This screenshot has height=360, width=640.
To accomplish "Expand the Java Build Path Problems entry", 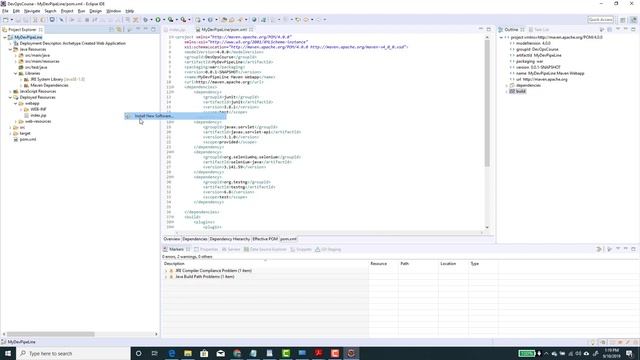I will pyautogui.click(x=166, y=277).
